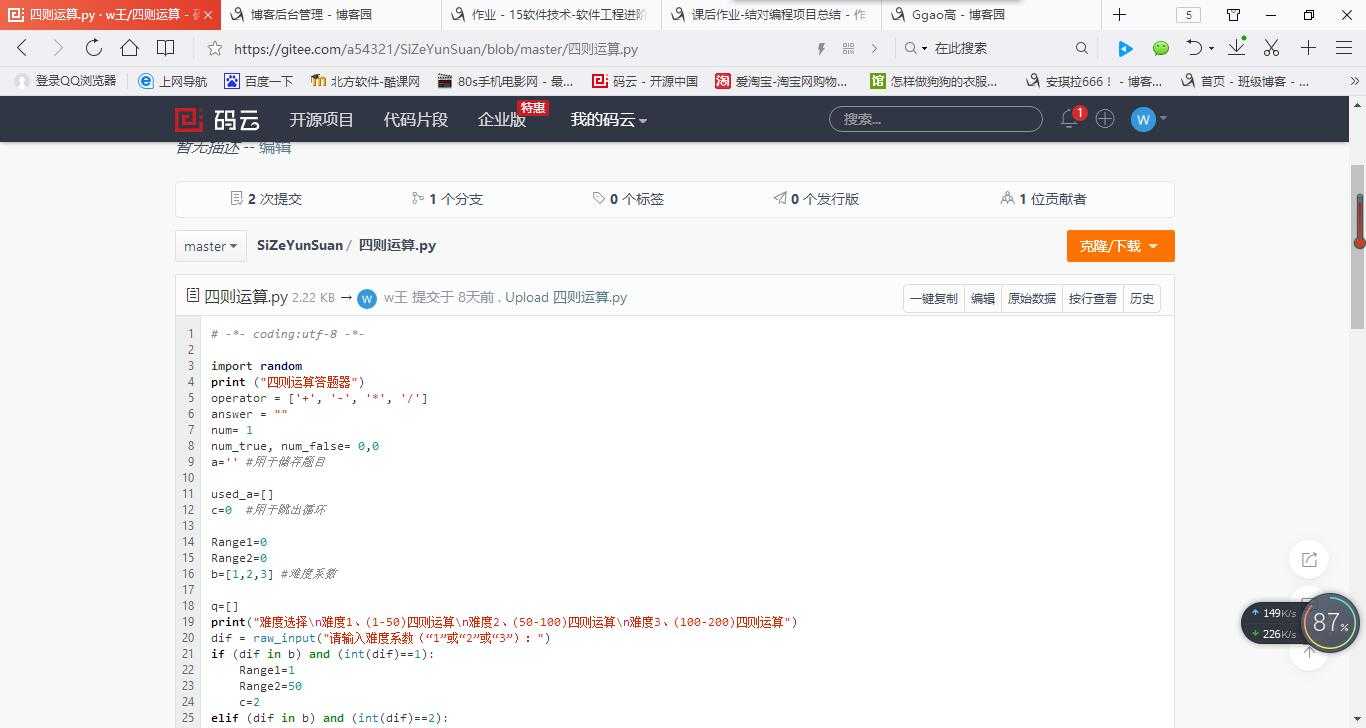
Task: View the 0 个发行版 releases link
Action: point(816,199)
